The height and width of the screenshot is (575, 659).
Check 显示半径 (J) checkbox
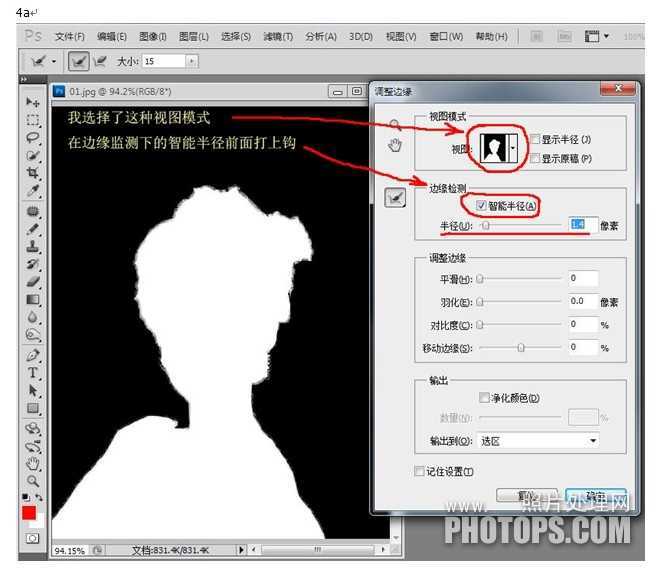click(x=535, y=139)
